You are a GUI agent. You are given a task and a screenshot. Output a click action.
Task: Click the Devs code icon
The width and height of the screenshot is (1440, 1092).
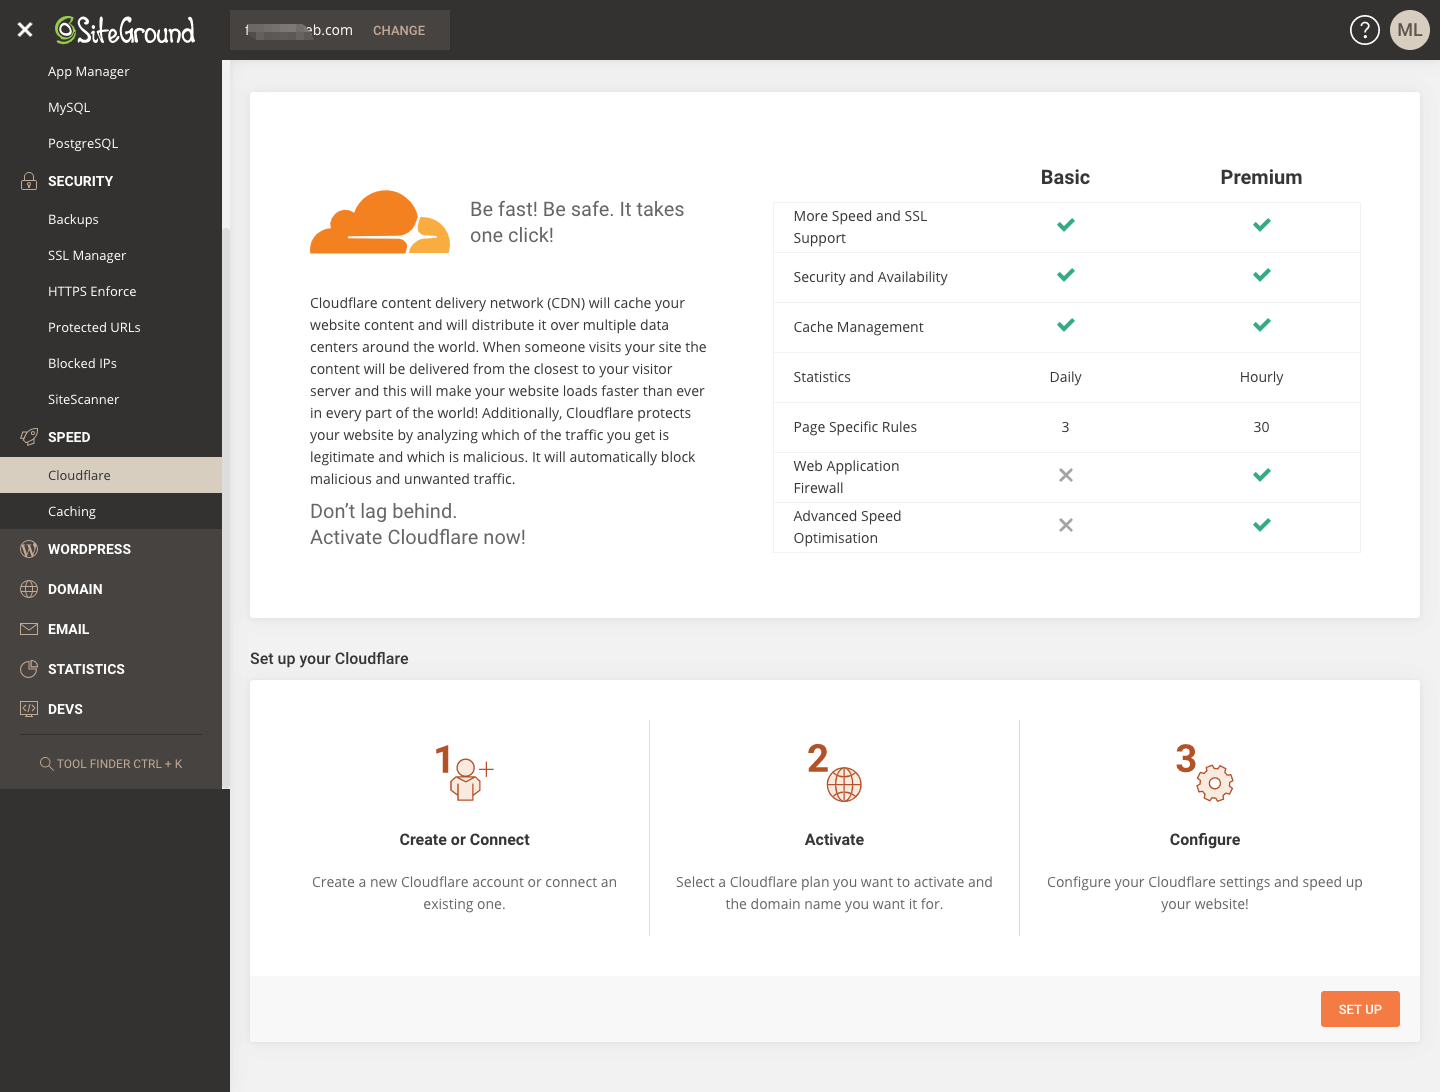[29, 709]
